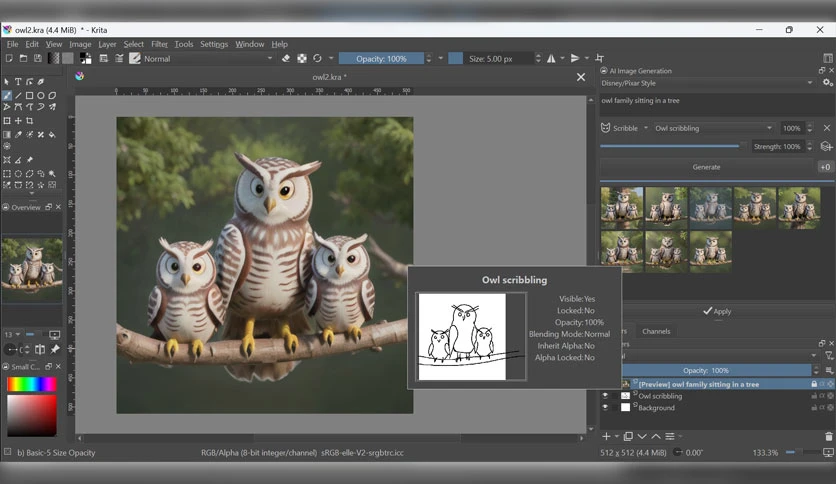Open the File menu
The height and width of the screenshot is (484, 836).
point(12,44)
